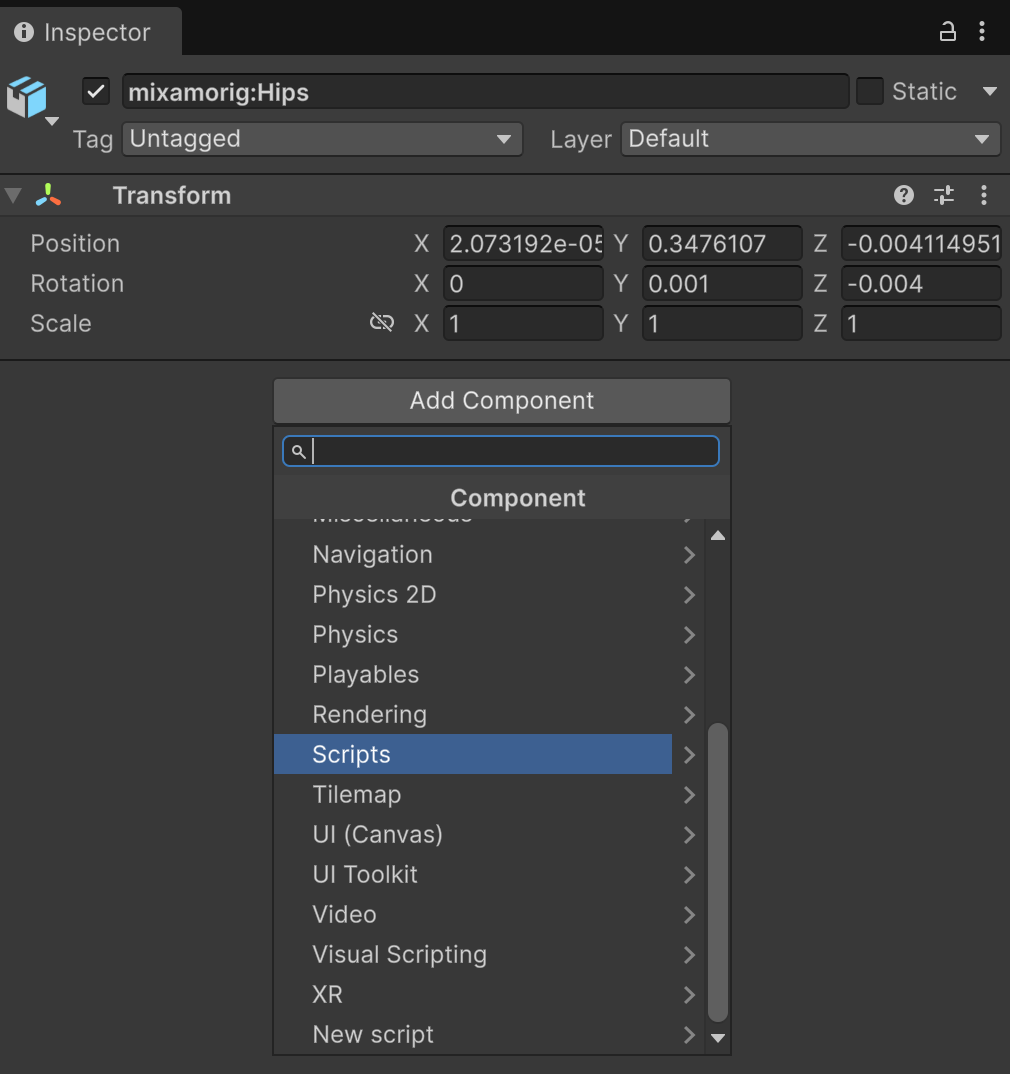Collapse the Transform component foldout
1010x1074 pixels.
pyautogui.click(x=13, y=195)
